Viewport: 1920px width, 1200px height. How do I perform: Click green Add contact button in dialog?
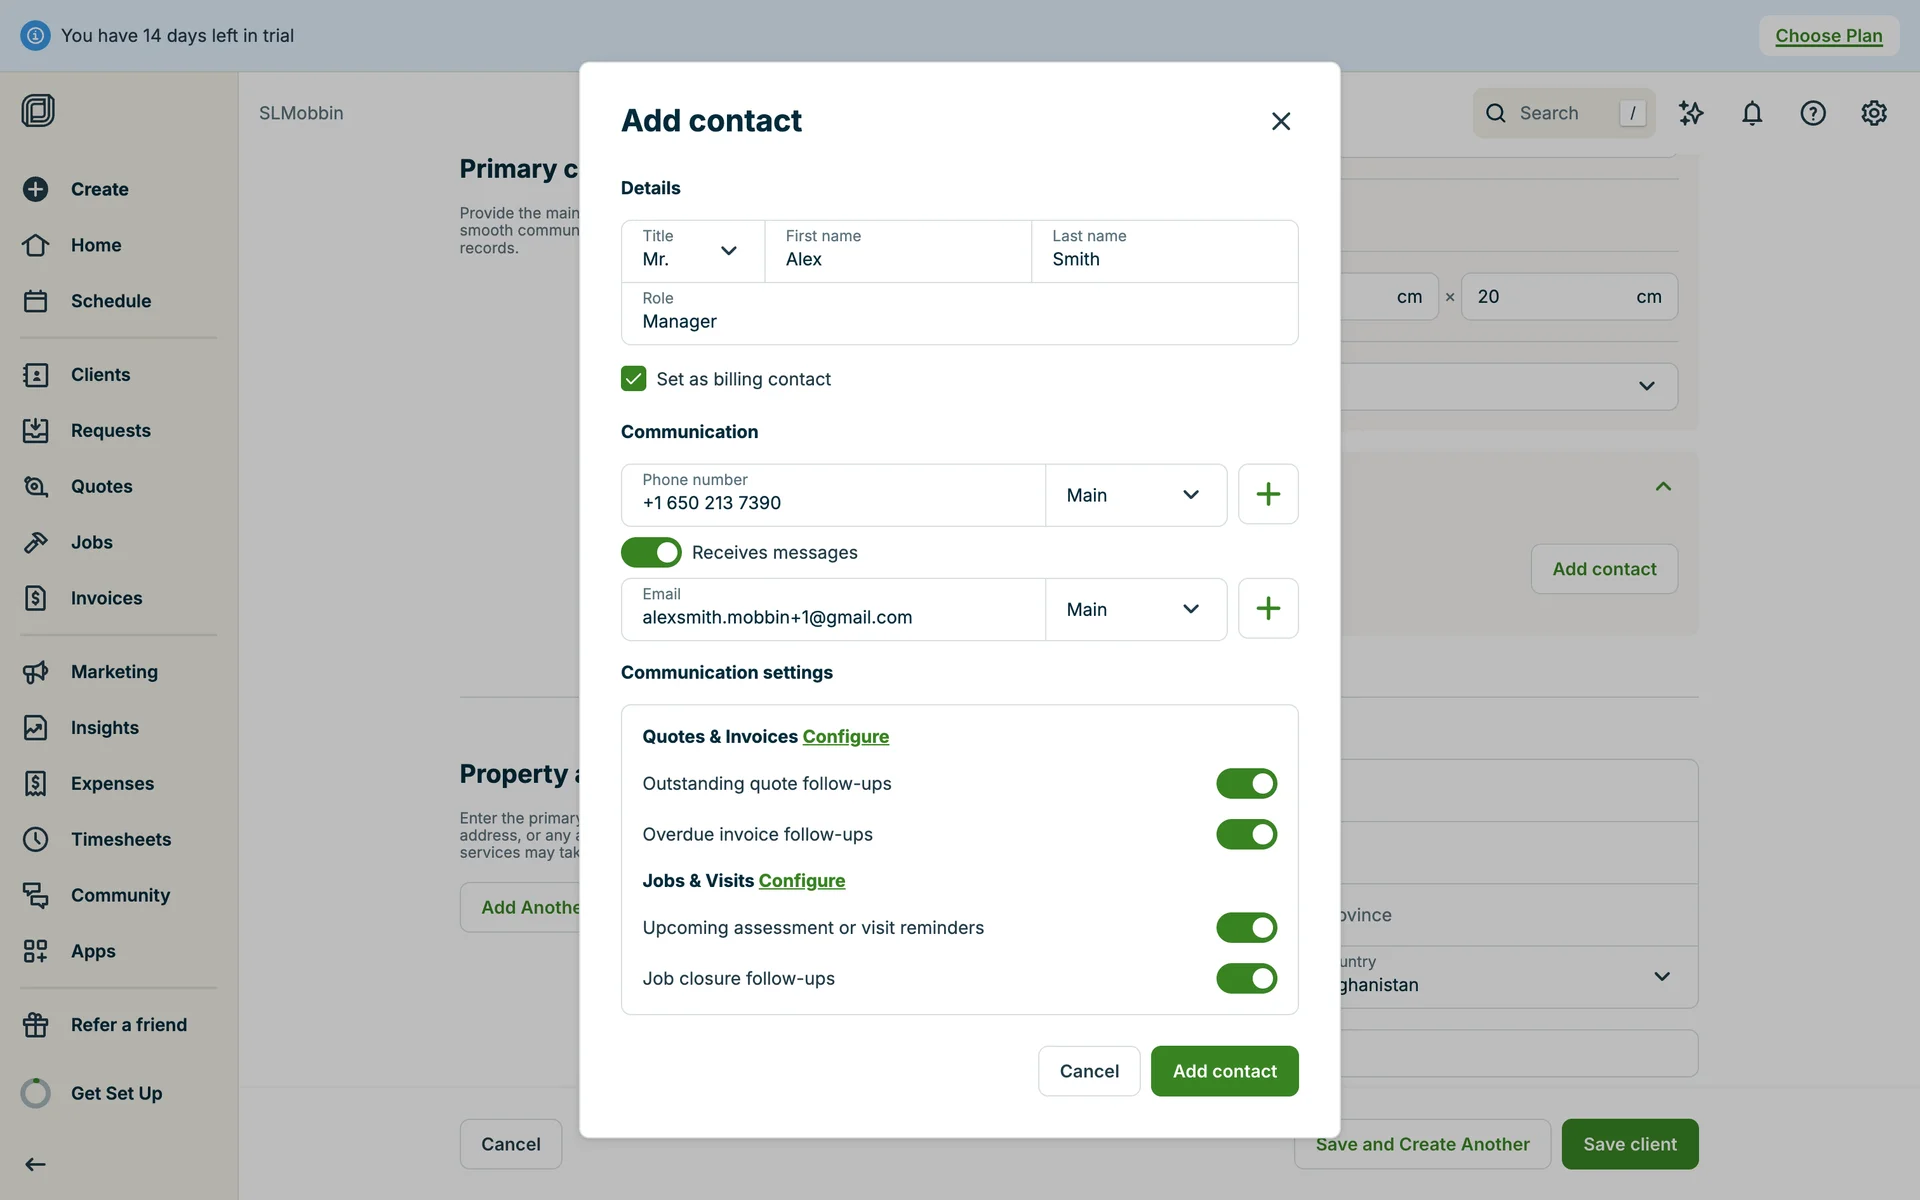(1224, 1071)
